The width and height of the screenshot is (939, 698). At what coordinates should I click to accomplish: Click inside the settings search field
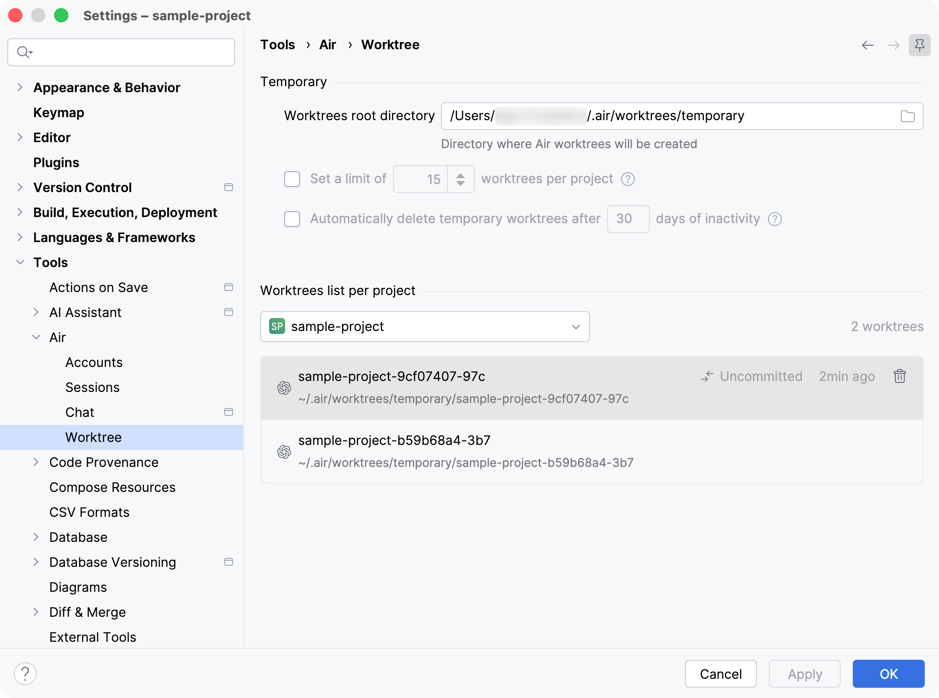121,52
